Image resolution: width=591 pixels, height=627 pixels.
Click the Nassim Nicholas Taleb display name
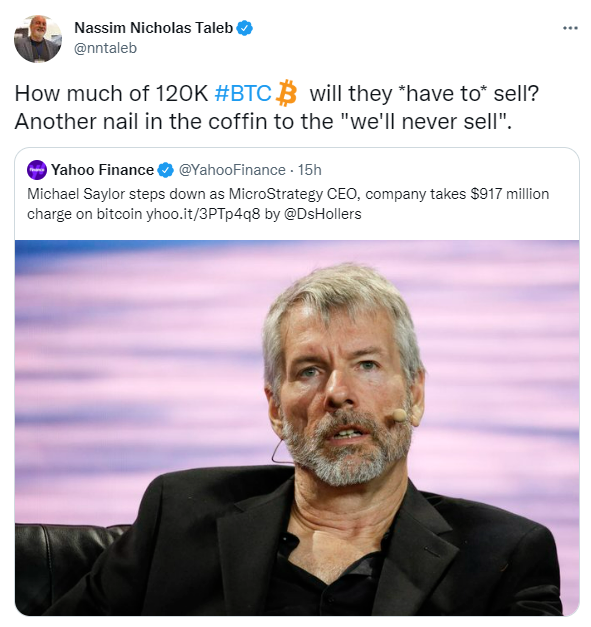[x=154, y=28]
